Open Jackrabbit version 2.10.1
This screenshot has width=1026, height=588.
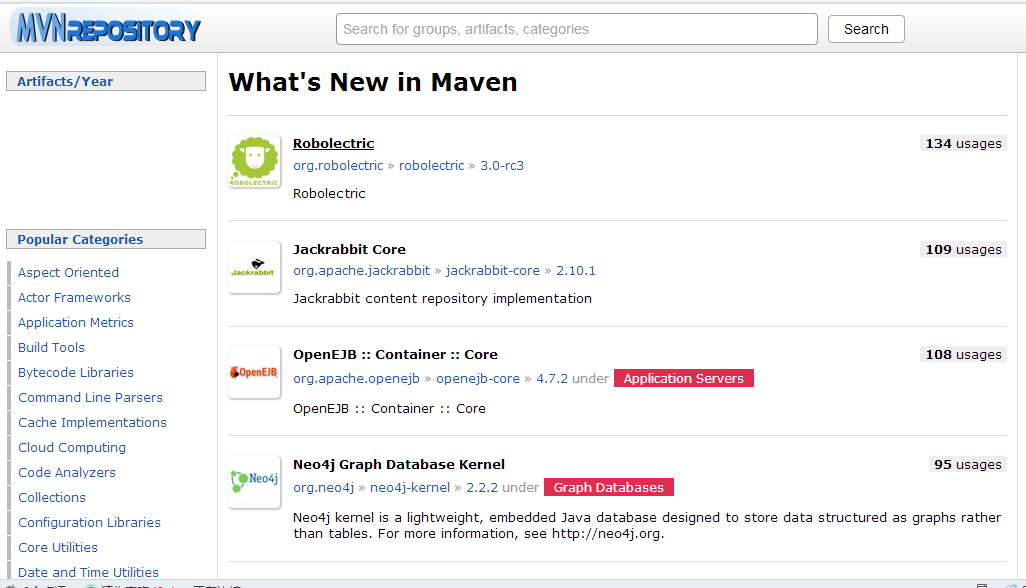tap(576, 271)
